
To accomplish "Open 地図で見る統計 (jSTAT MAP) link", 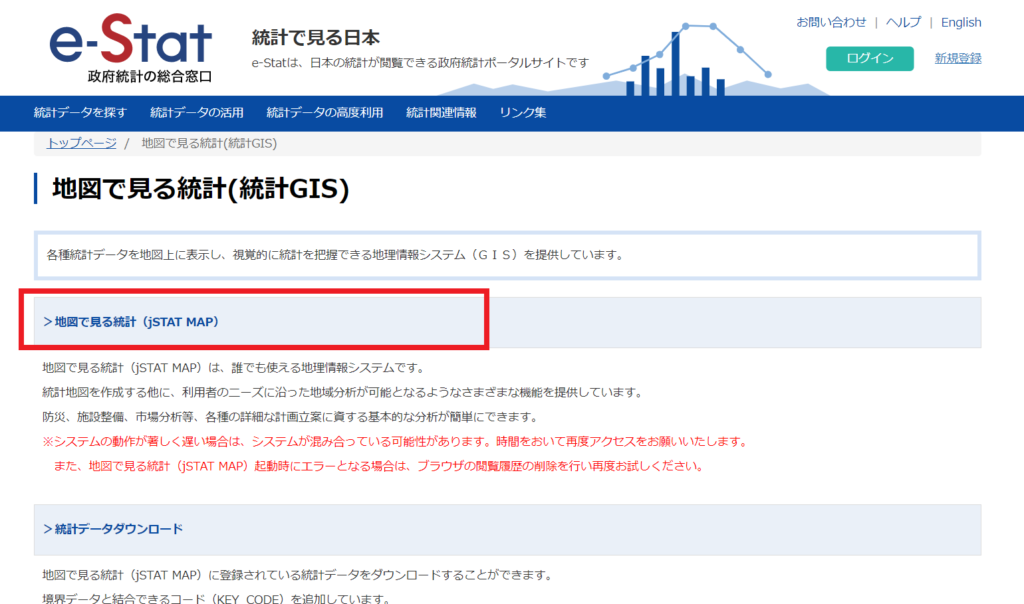I will coord(131,322).
